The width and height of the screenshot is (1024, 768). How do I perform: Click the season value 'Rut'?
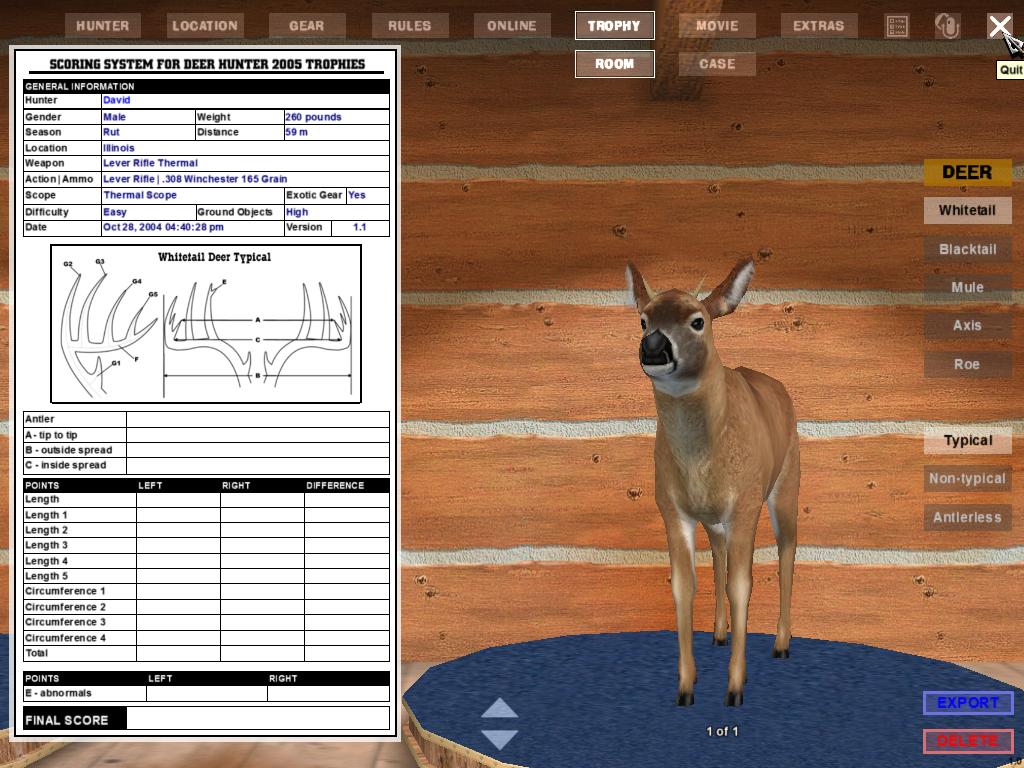click(111, 132)
